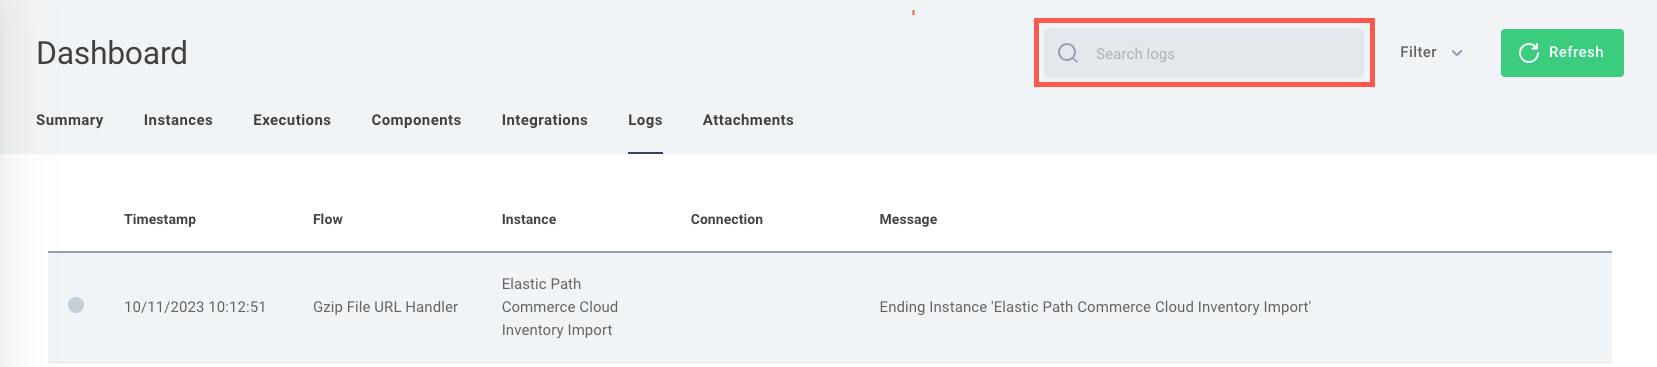Select the Ending Instance log message row
1657x367 pixels.
[x=830, y=307]
